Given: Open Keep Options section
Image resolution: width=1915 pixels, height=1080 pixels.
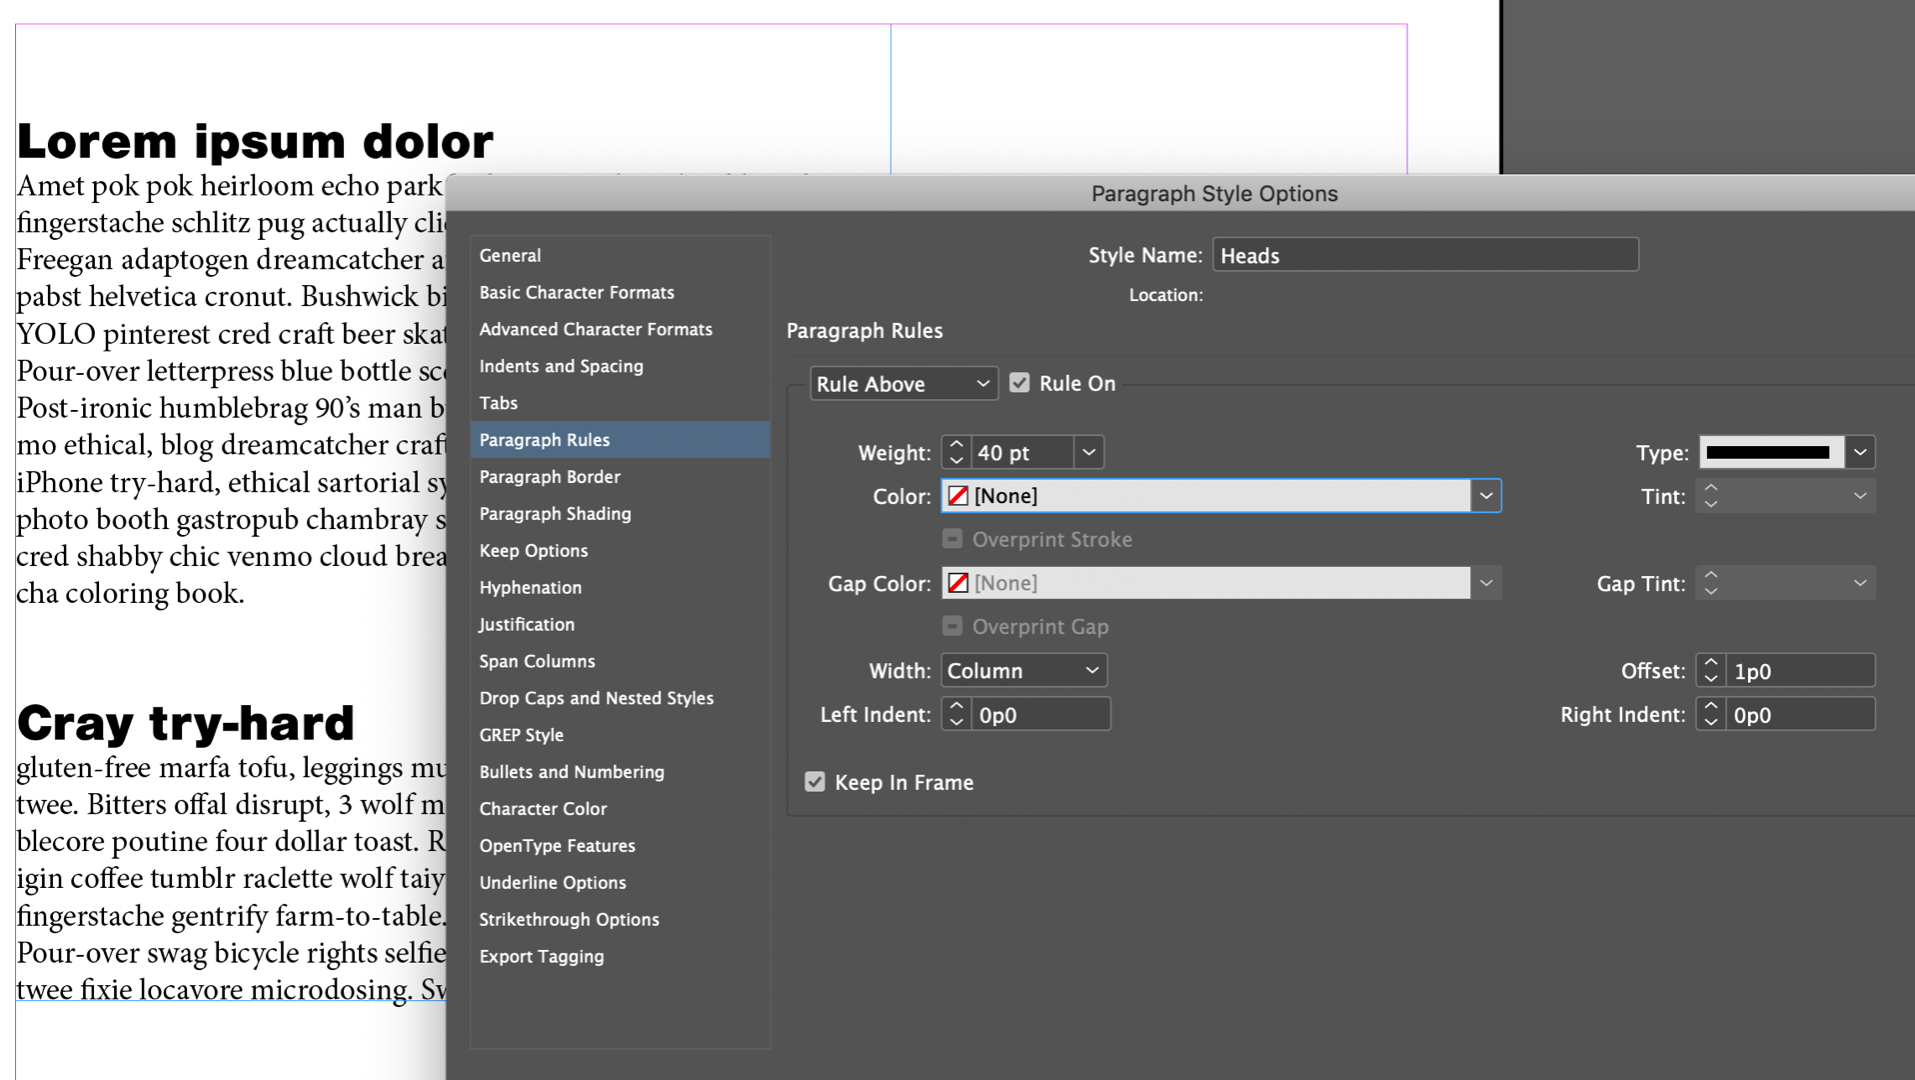Looking at the screenshot, I should [620, 551].
